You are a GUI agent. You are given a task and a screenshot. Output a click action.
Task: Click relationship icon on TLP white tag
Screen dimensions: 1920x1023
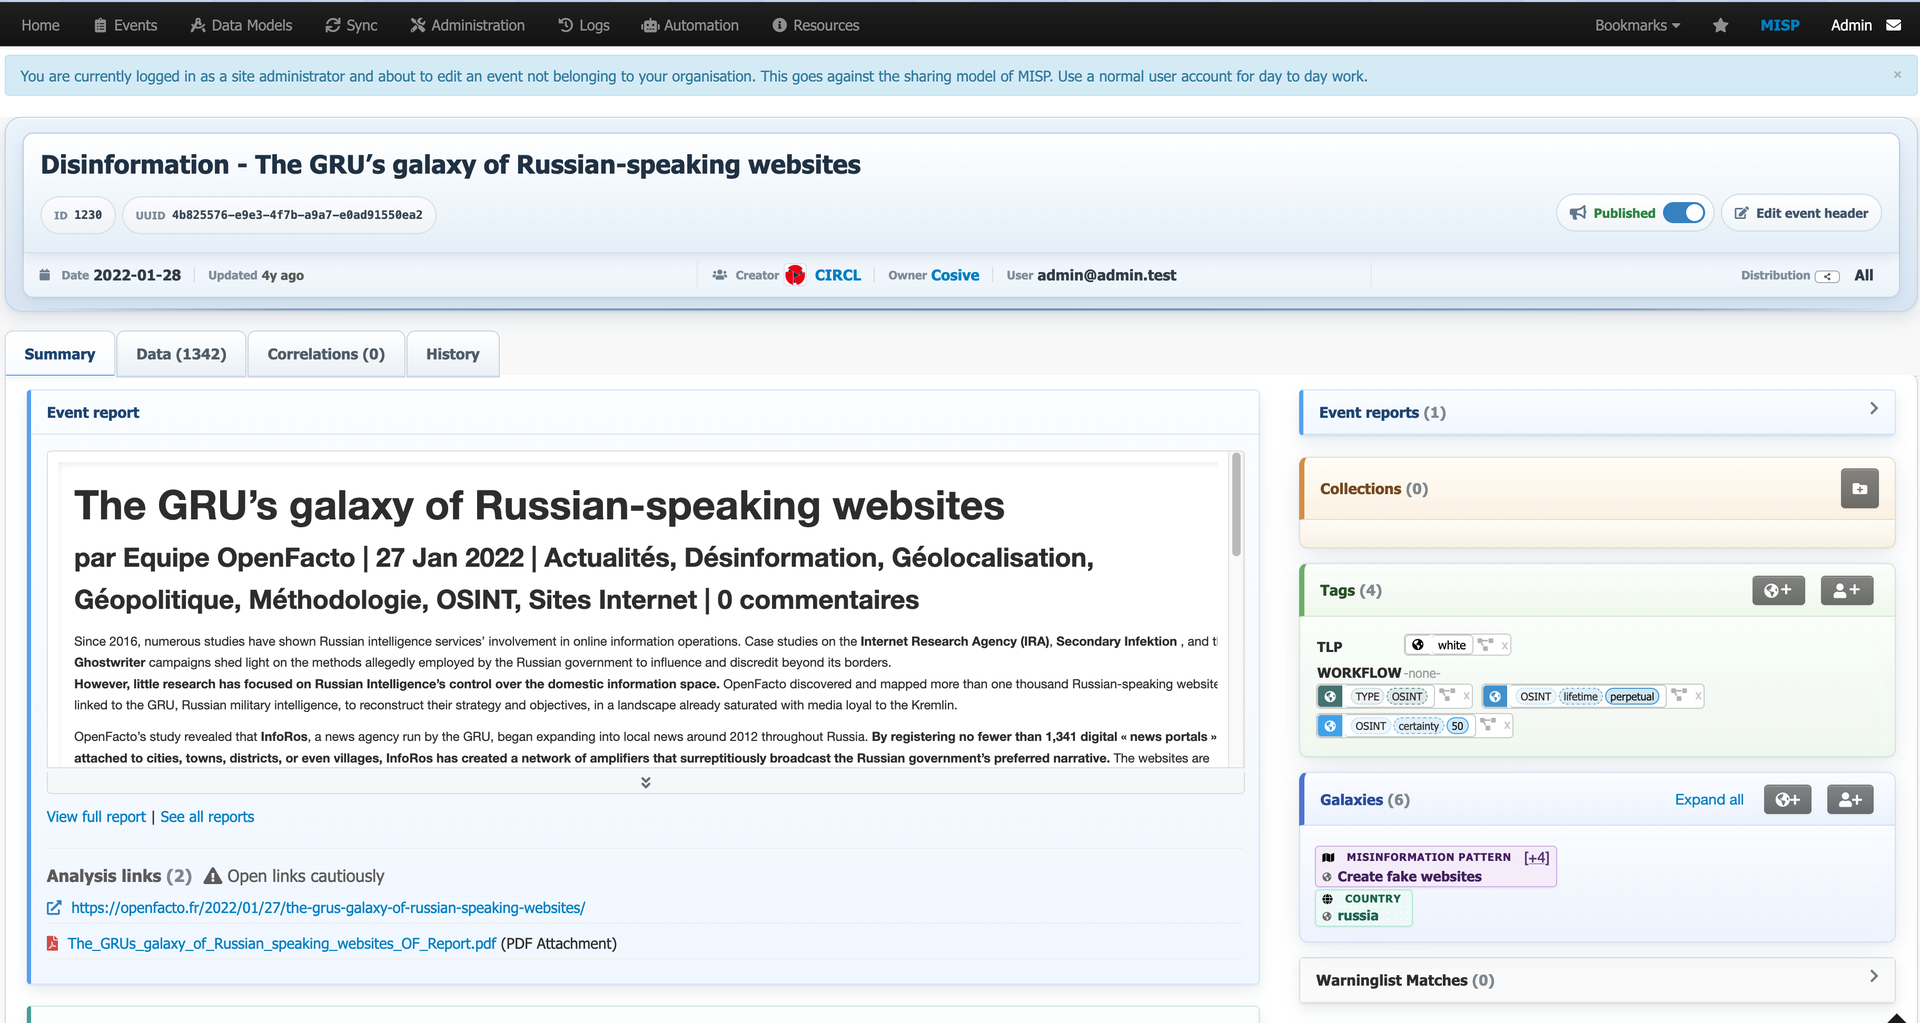1486,645
